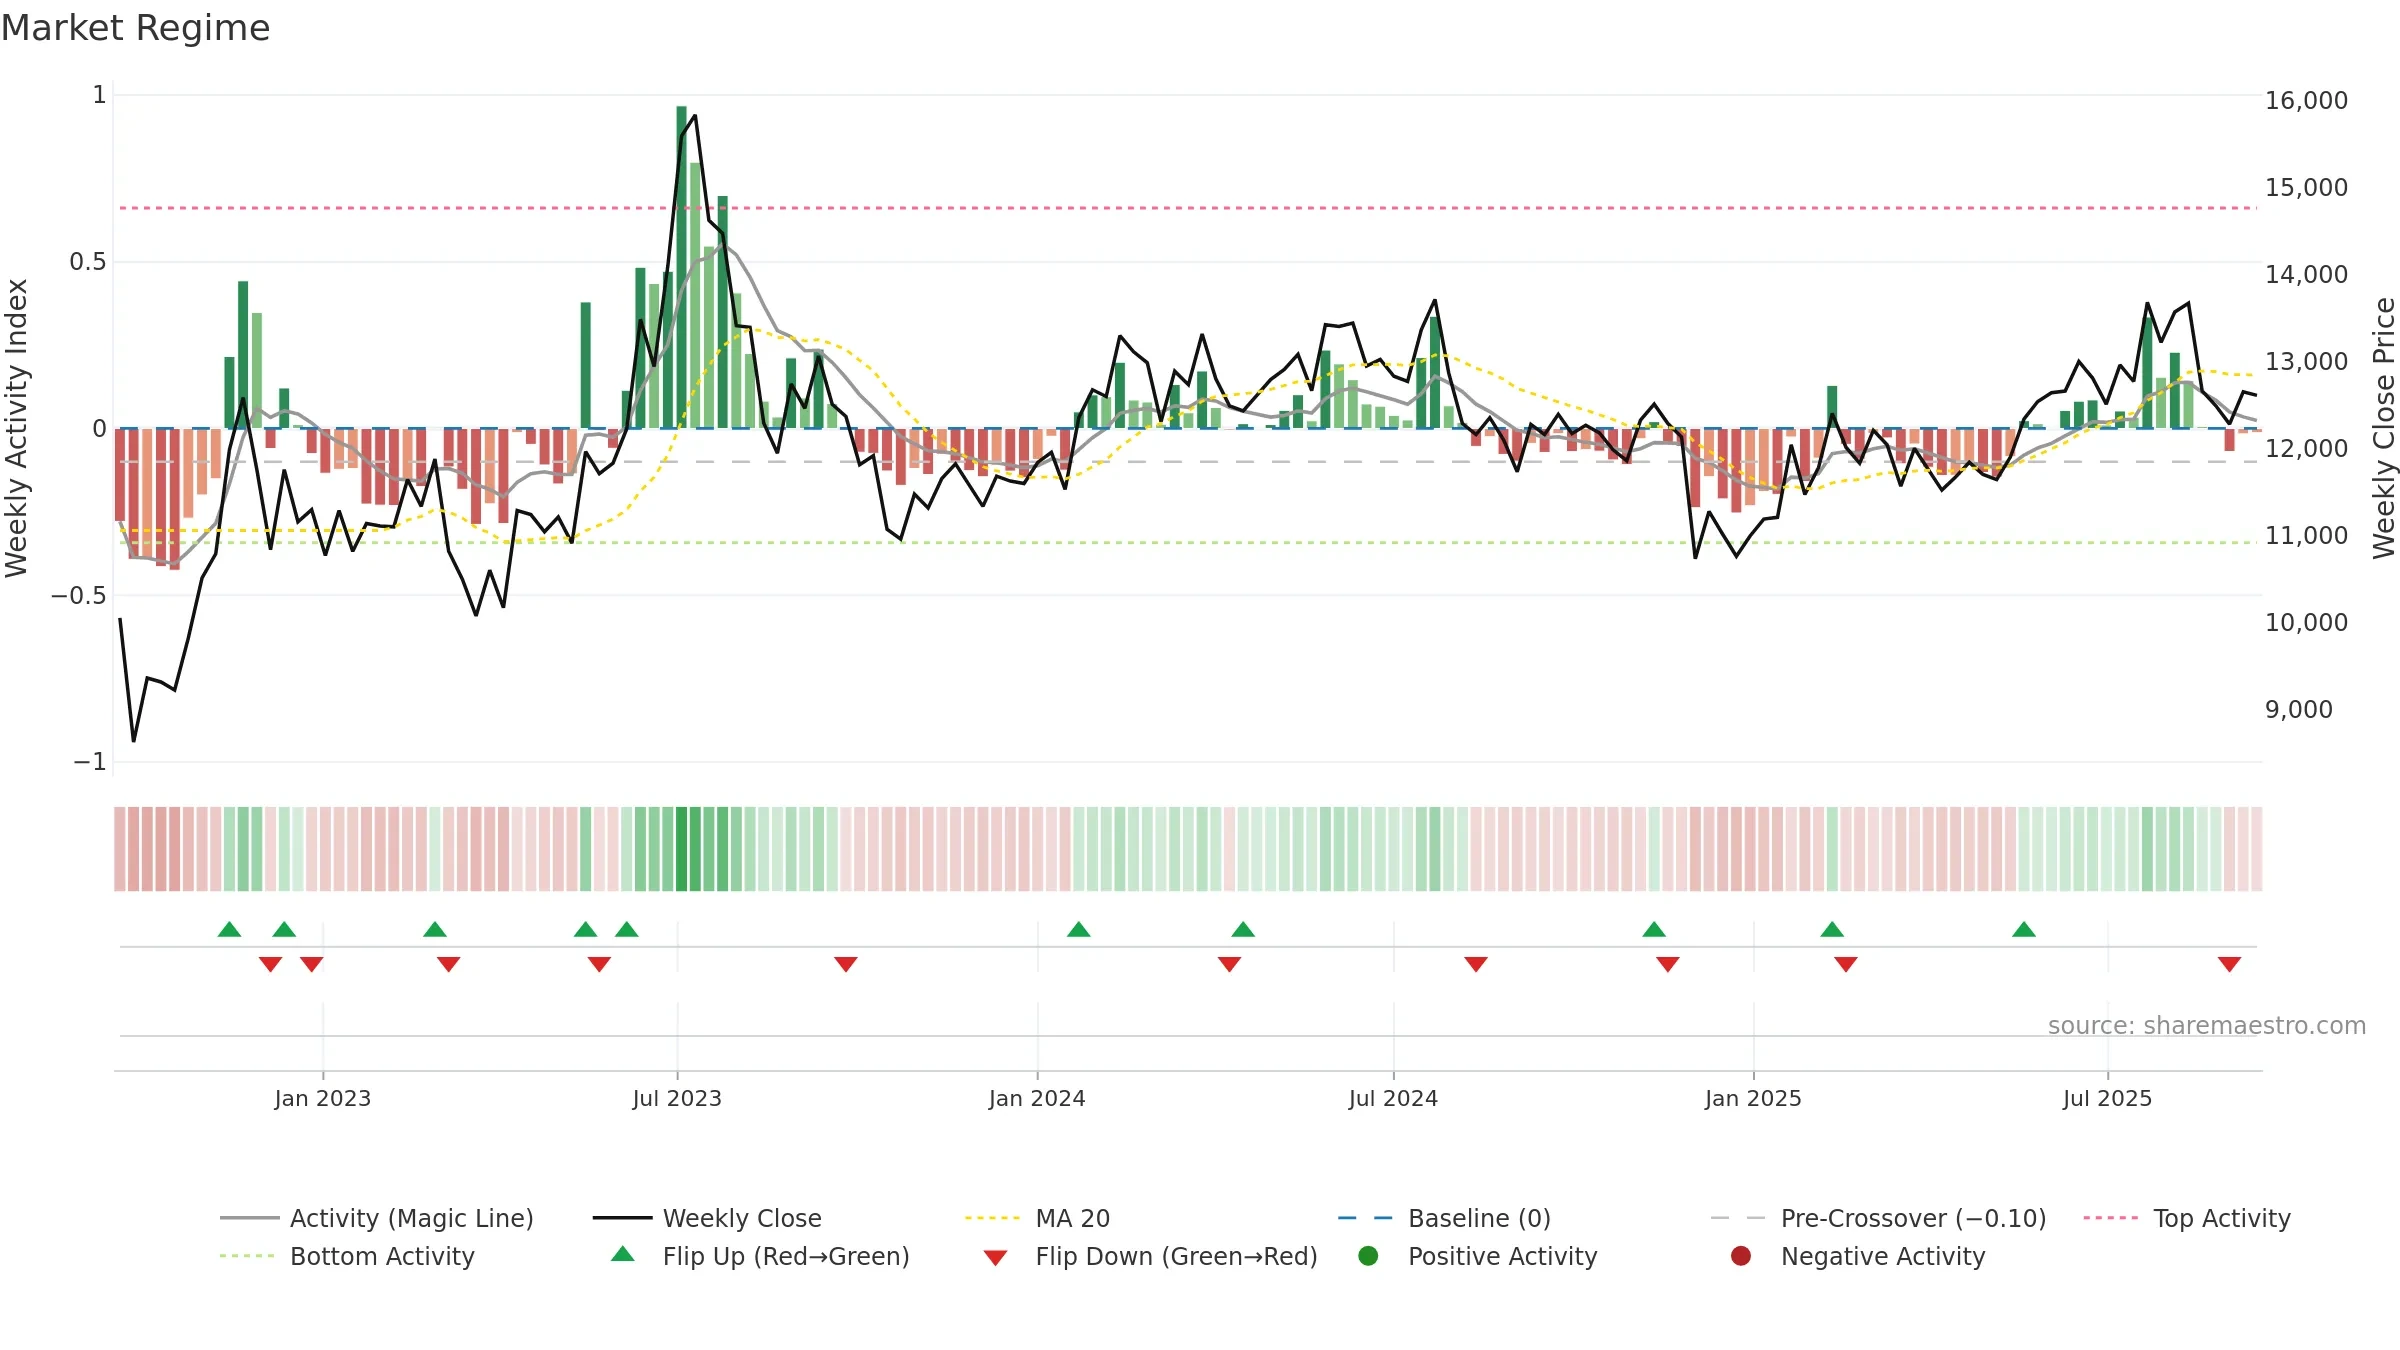Click the Jan 2023 x-axis label
Viewport: 2400px width, 1350px height.
coord(323,1098)
